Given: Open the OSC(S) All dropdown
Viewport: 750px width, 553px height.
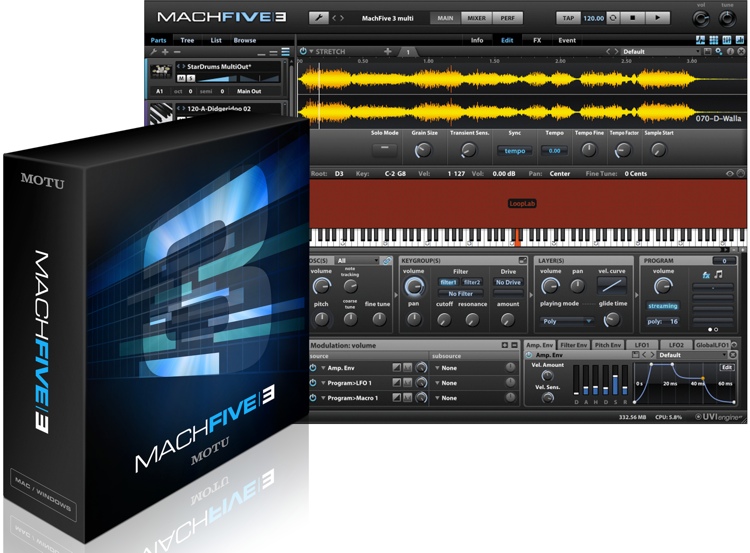Looking at the screenshot, I should (357, 261).
